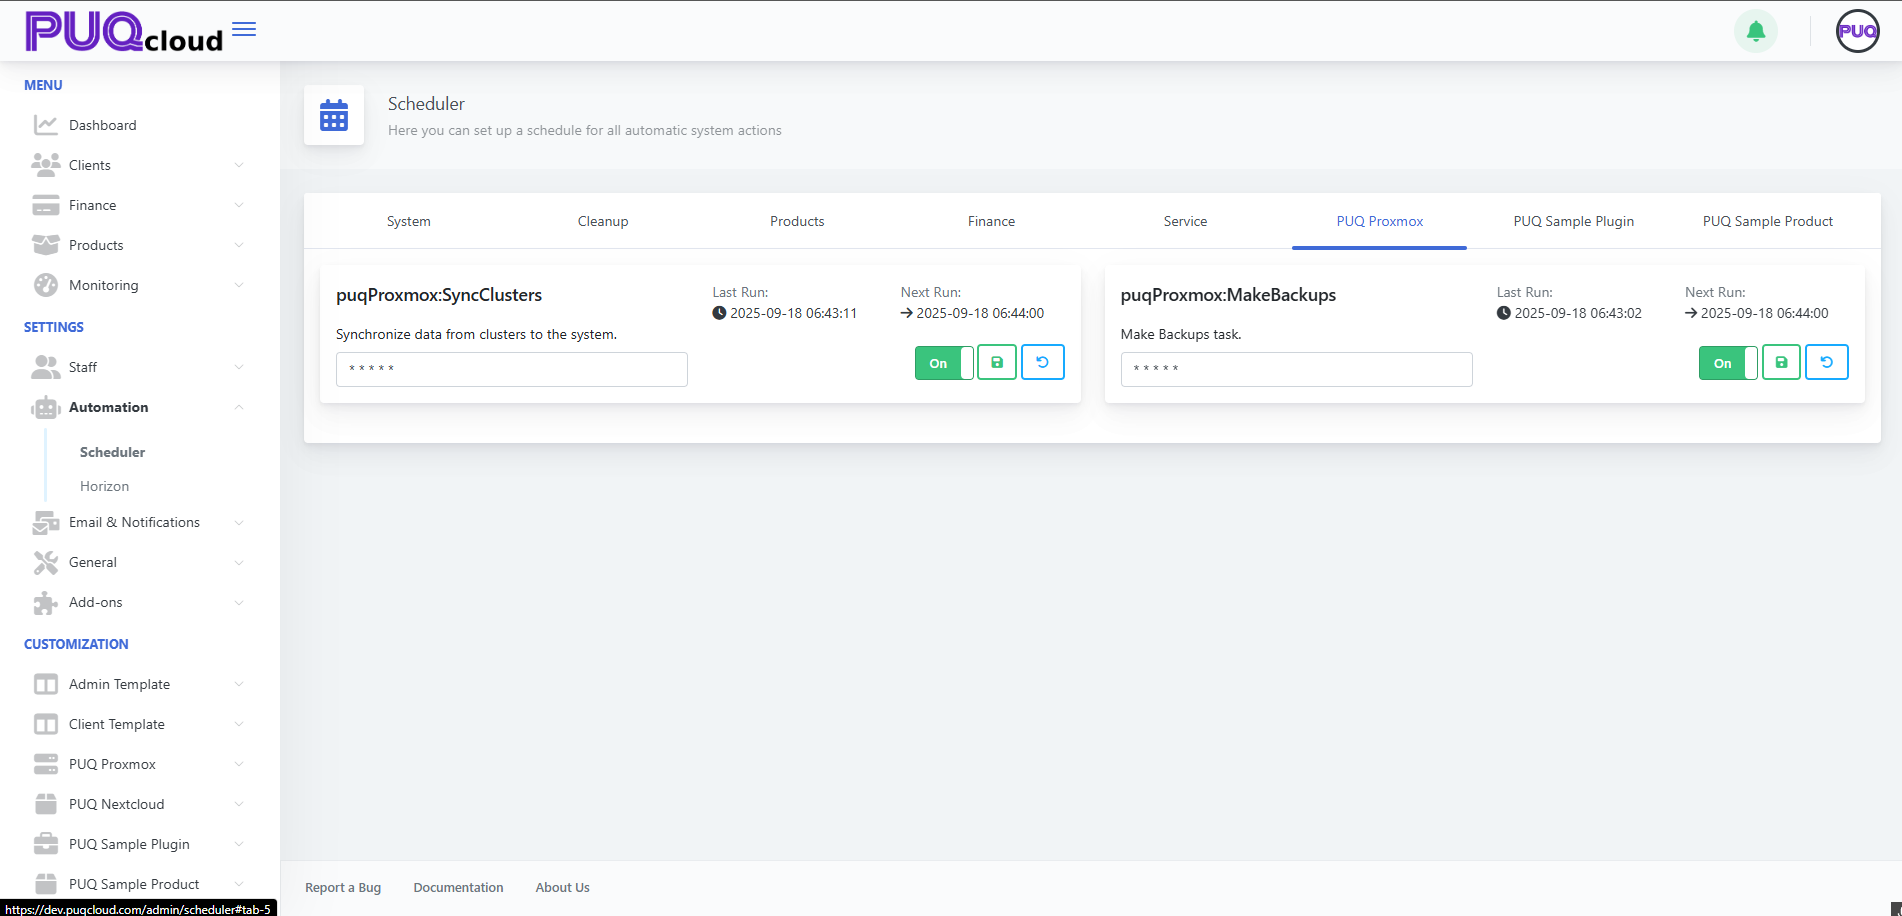Switch to the PUQ Sample Product tab
1902x916 pixels.
1768,221
